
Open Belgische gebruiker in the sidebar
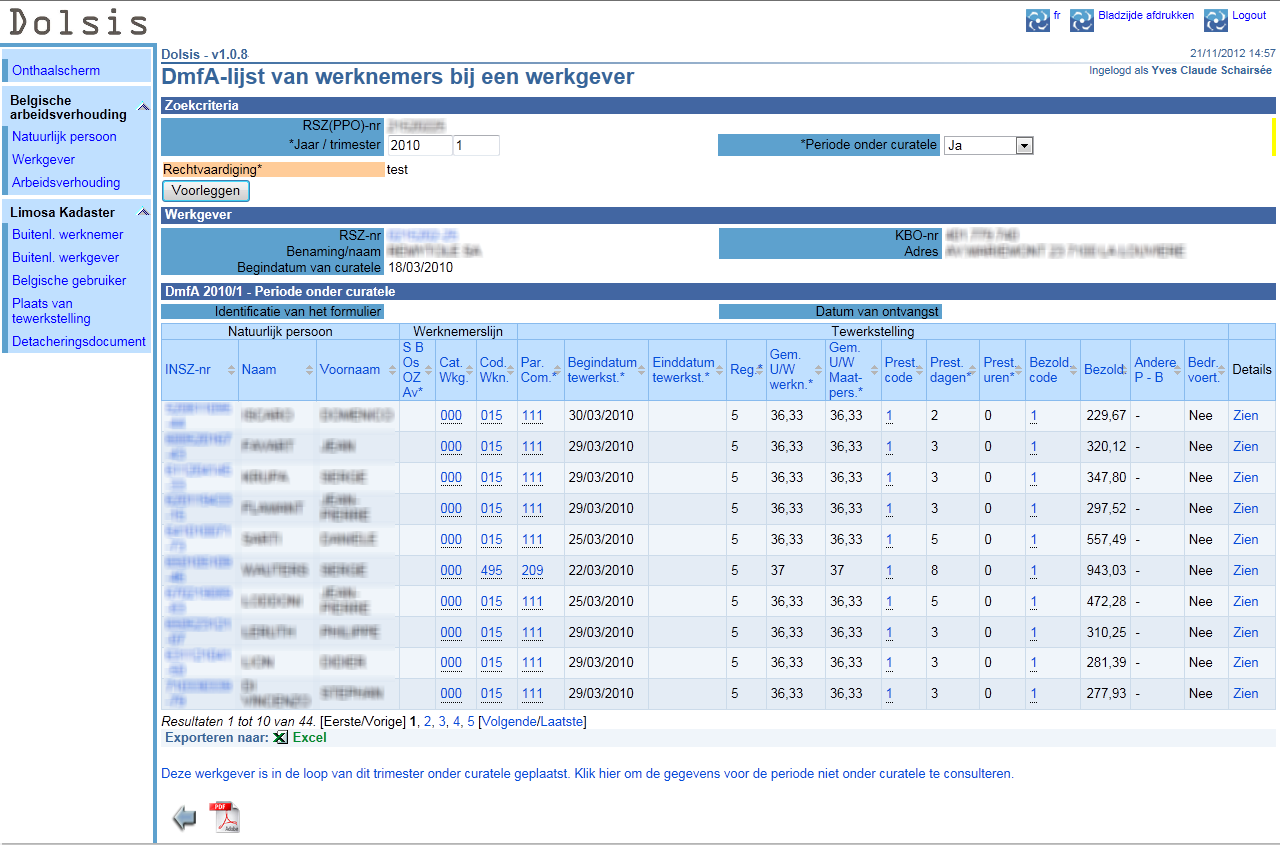point(69,281)
